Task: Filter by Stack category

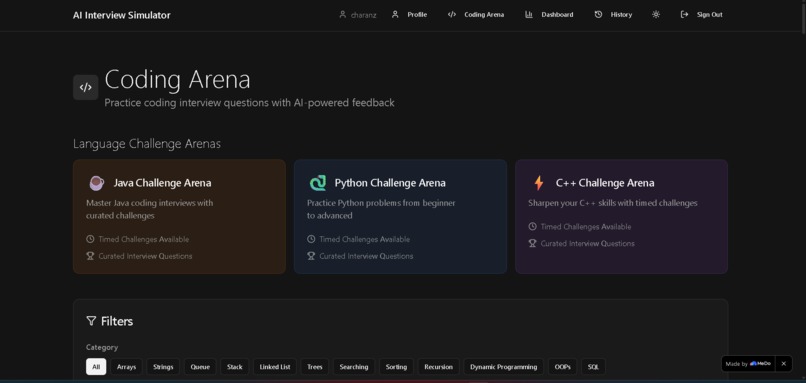Action: tap(235, 367)
